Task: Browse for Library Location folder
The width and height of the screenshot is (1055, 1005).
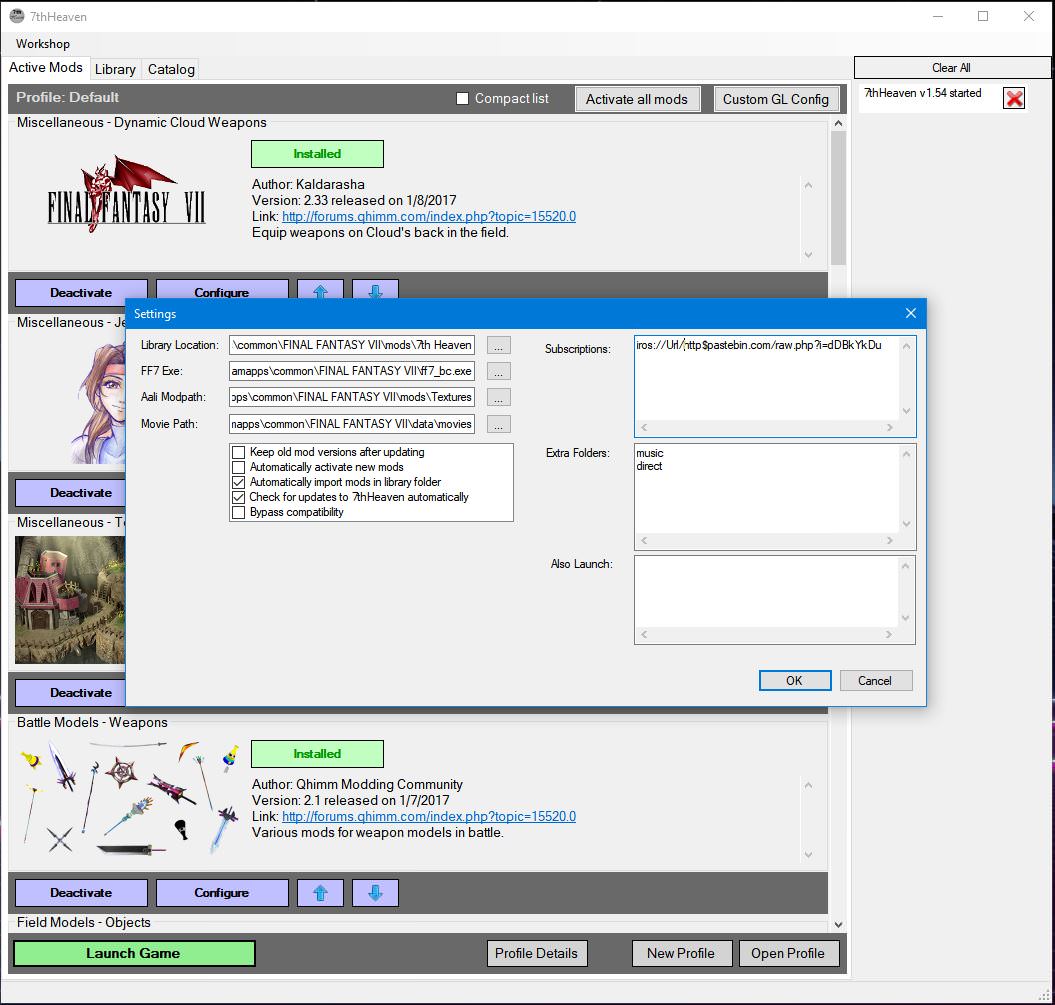Action: [x=499, y=345]
